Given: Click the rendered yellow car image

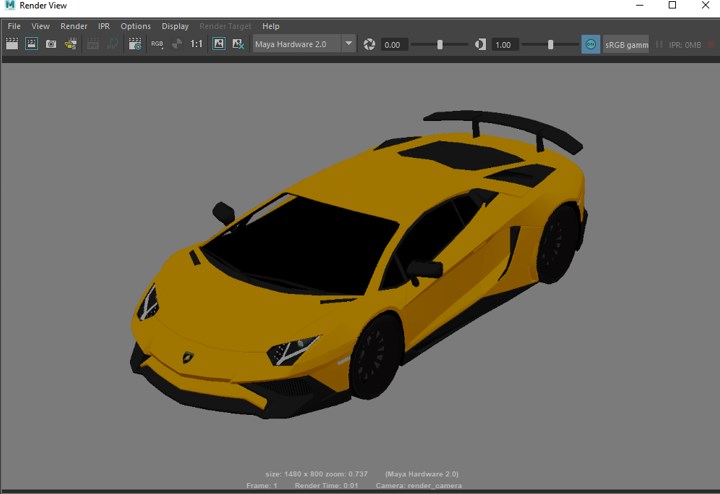Looking at the screenshot, I should tap(358, 264).
